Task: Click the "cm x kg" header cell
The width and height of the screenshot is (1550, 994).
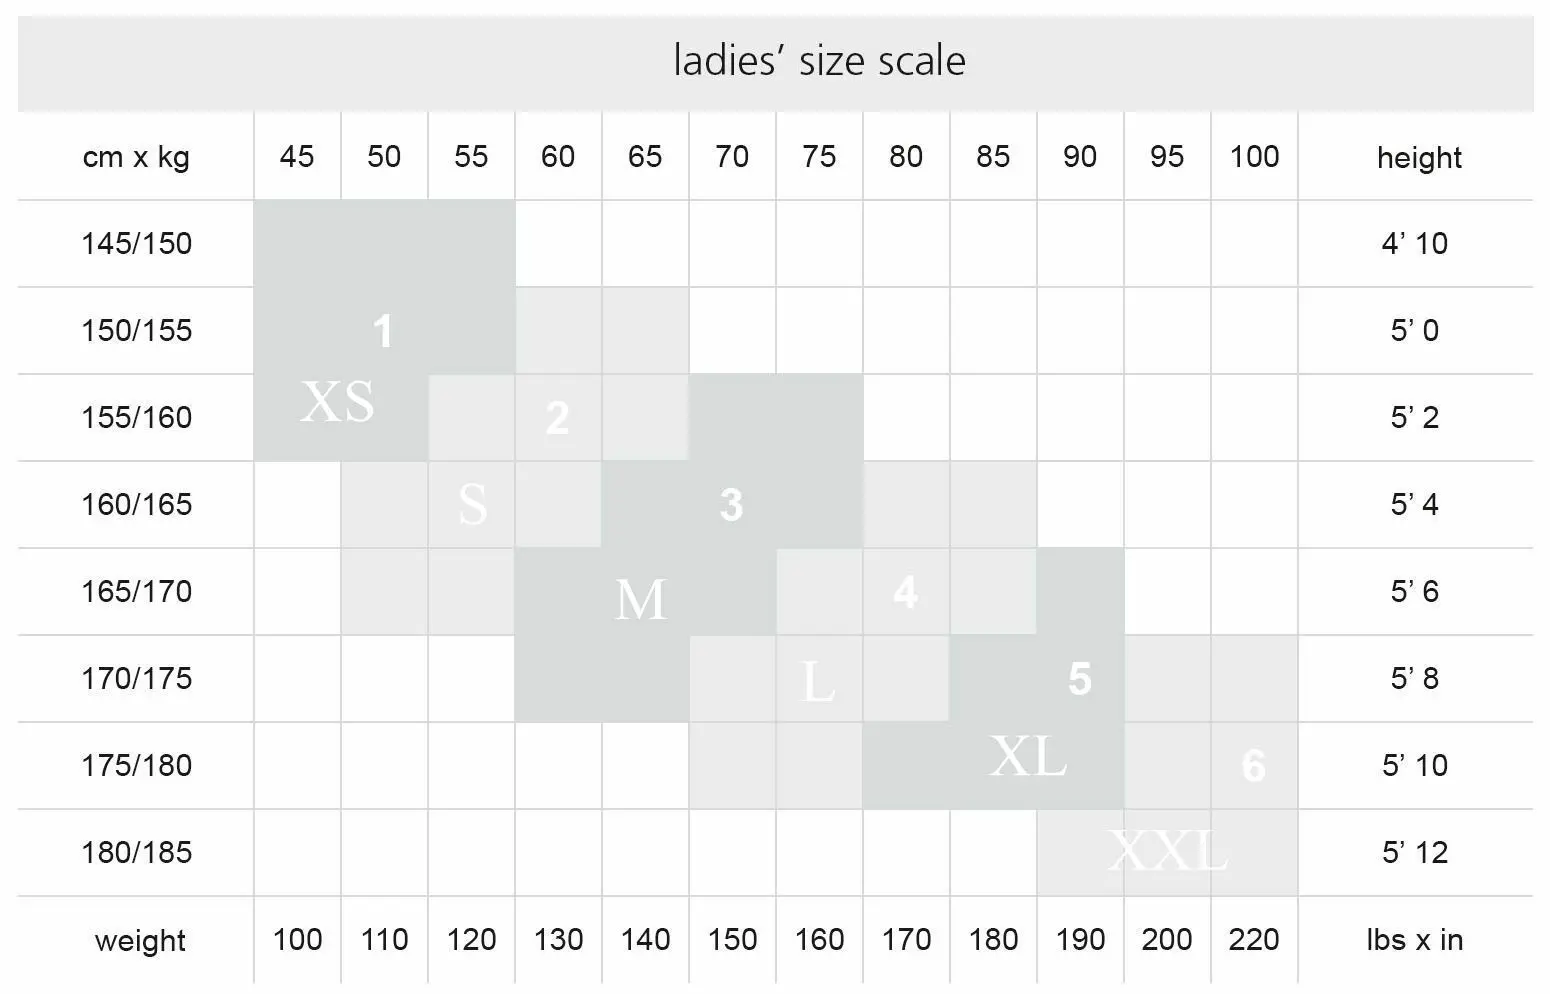Action: (136, 157)
